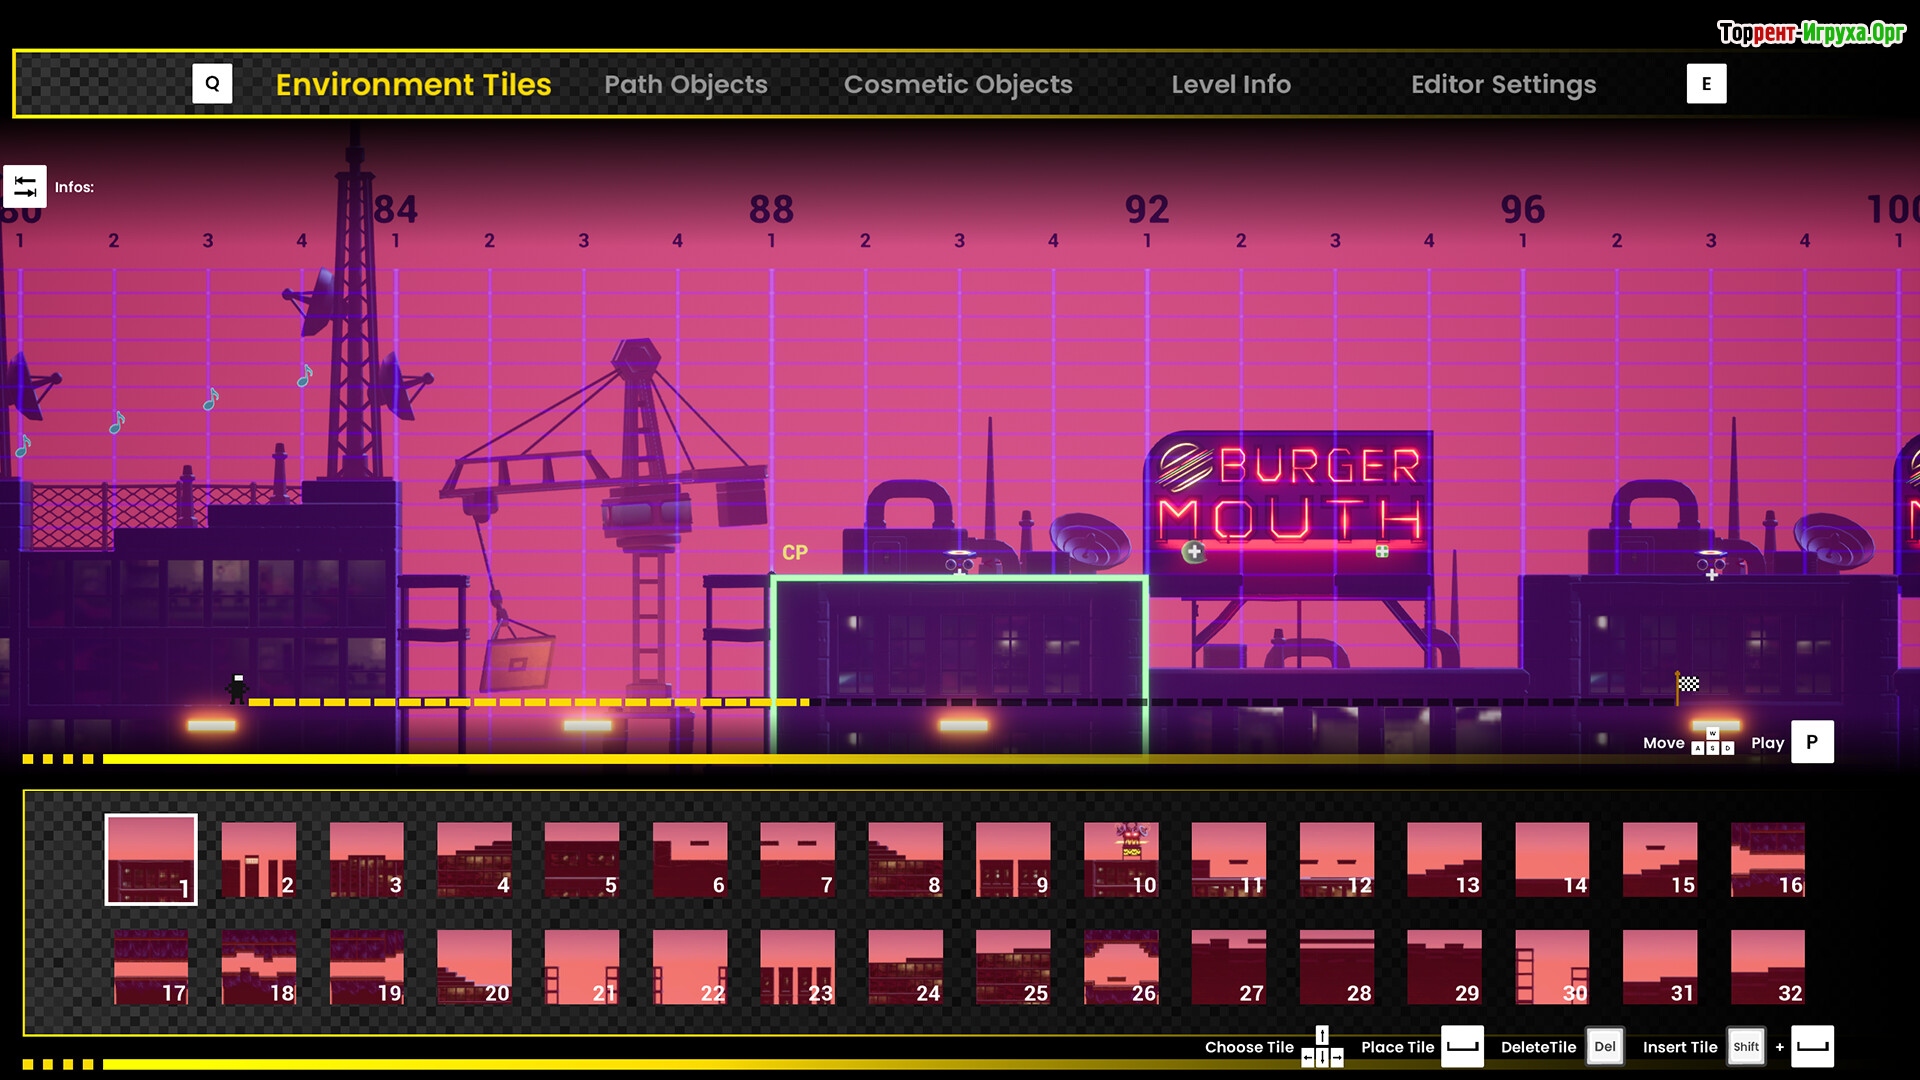Click the WASD move keys icon
1920x1080 pixels.
pos(1712,742)
